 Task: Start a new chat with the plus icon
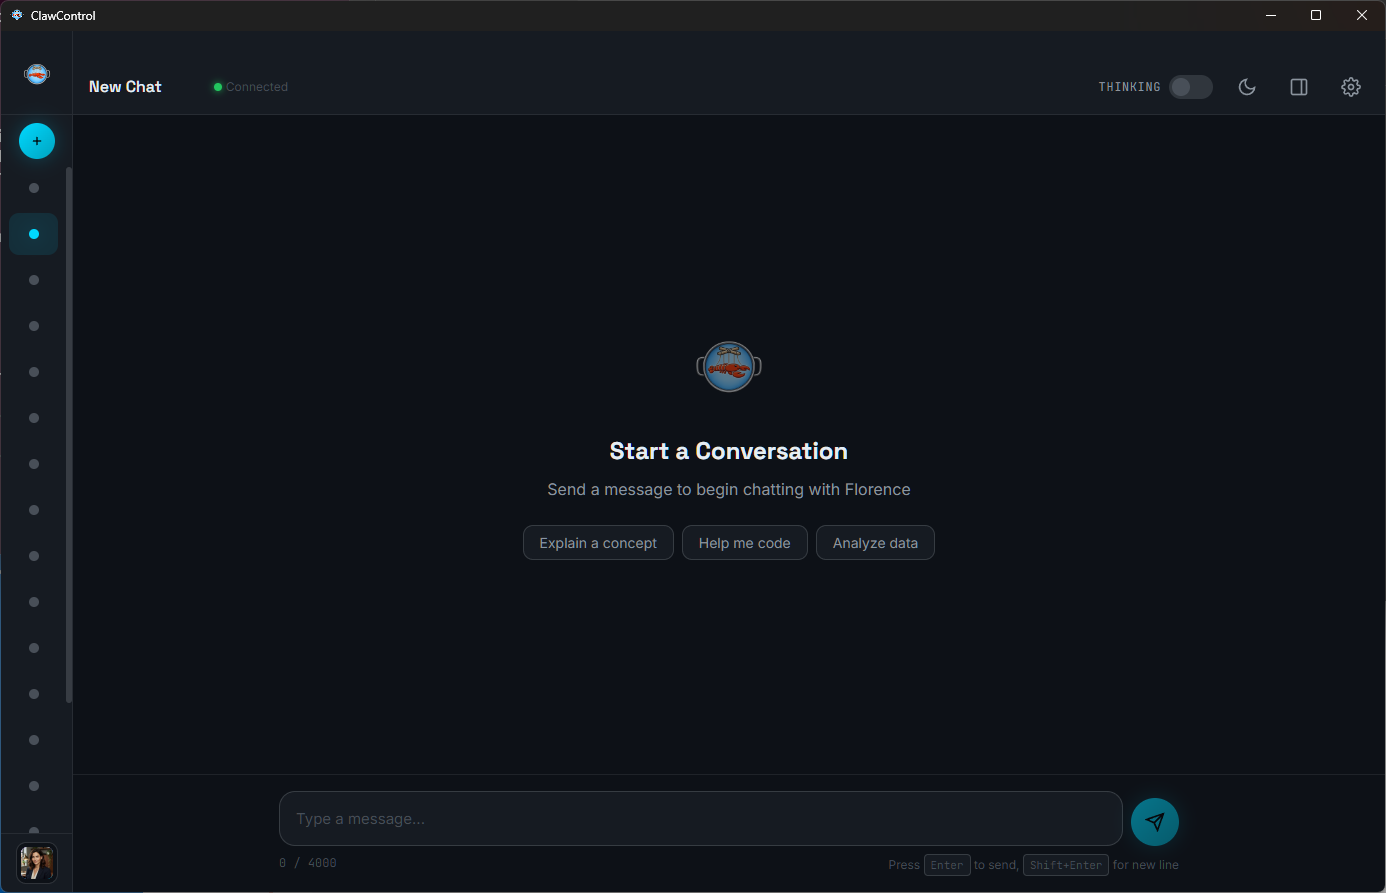tap(37, 141)
